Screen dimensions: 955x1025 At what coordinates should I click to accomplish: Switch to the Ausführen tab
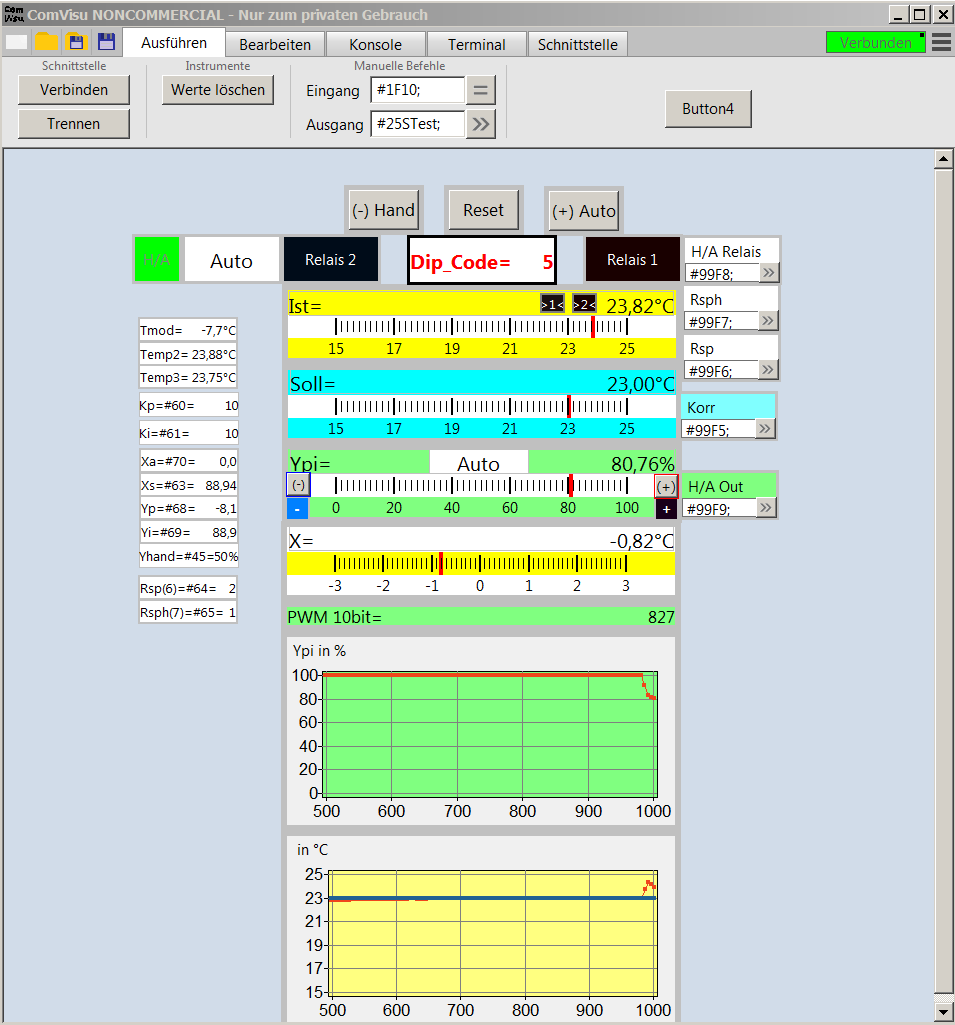coord(174,42)
